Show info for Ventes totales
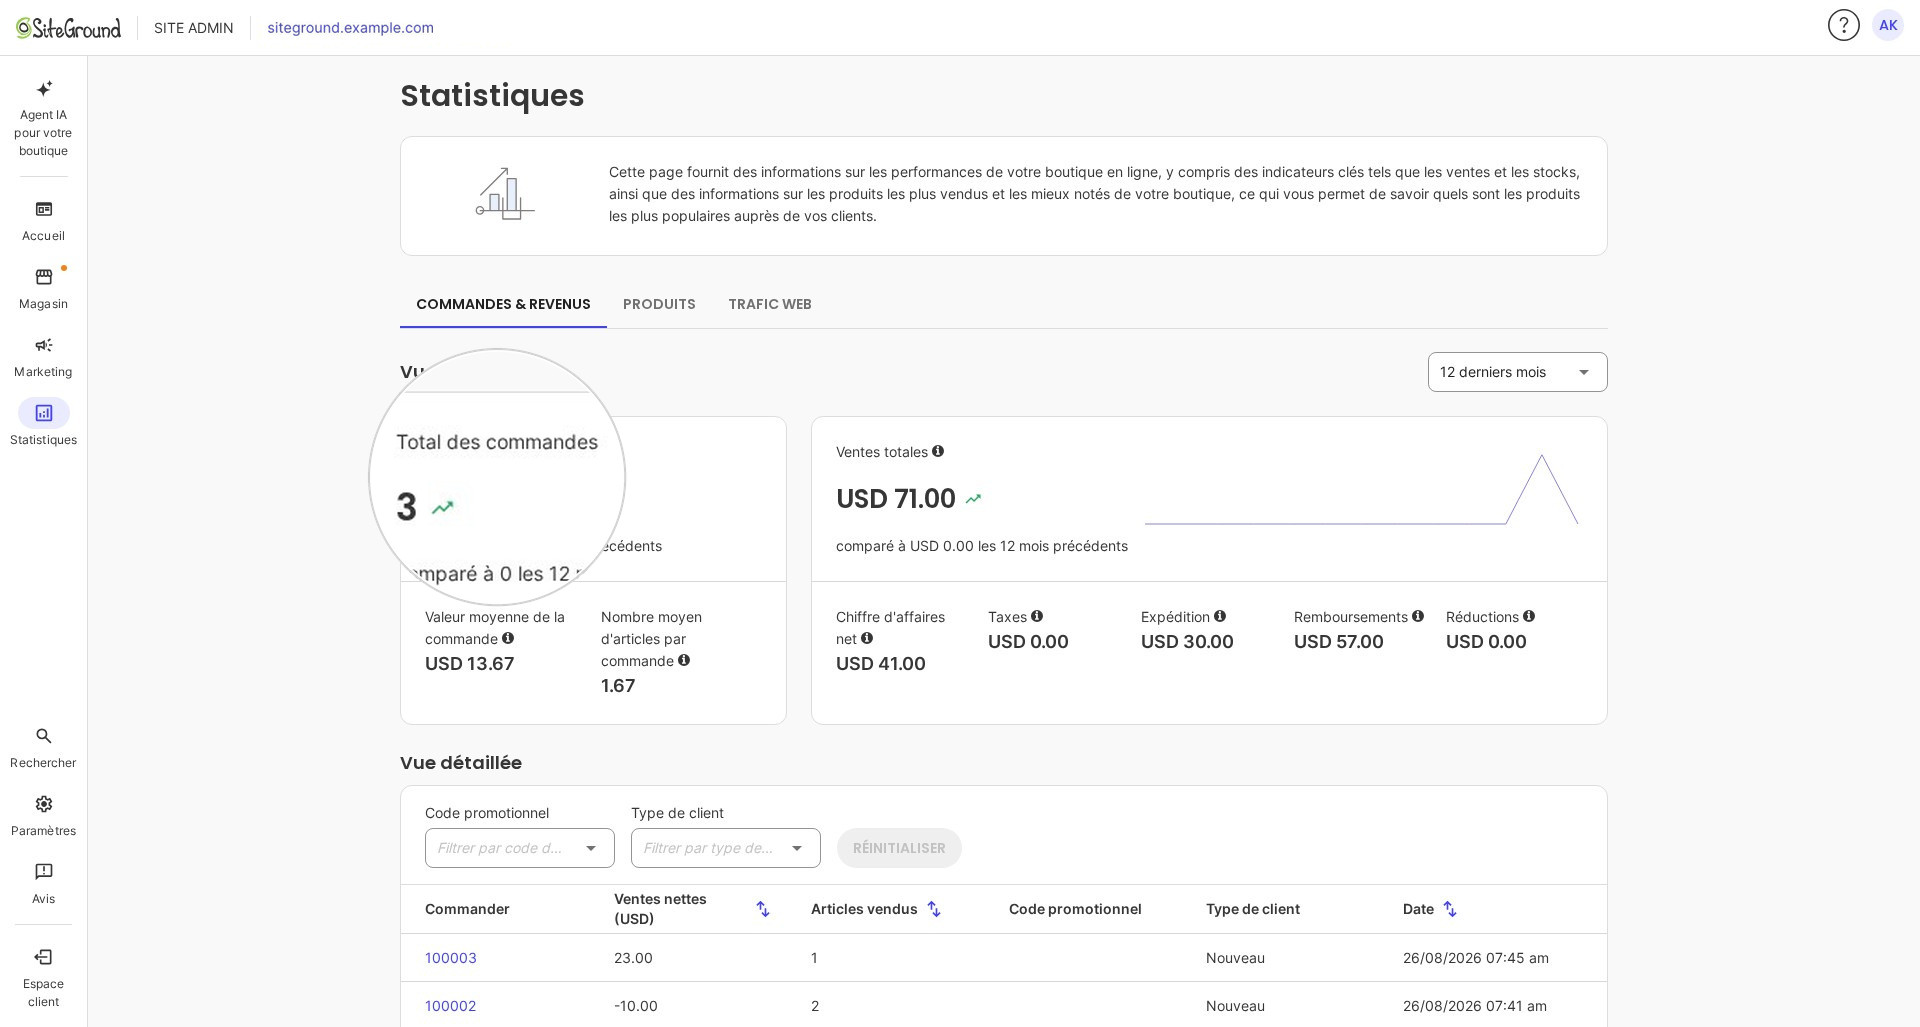The width and height of the screenshot is (1920, 1027). [x=938, y=451]
